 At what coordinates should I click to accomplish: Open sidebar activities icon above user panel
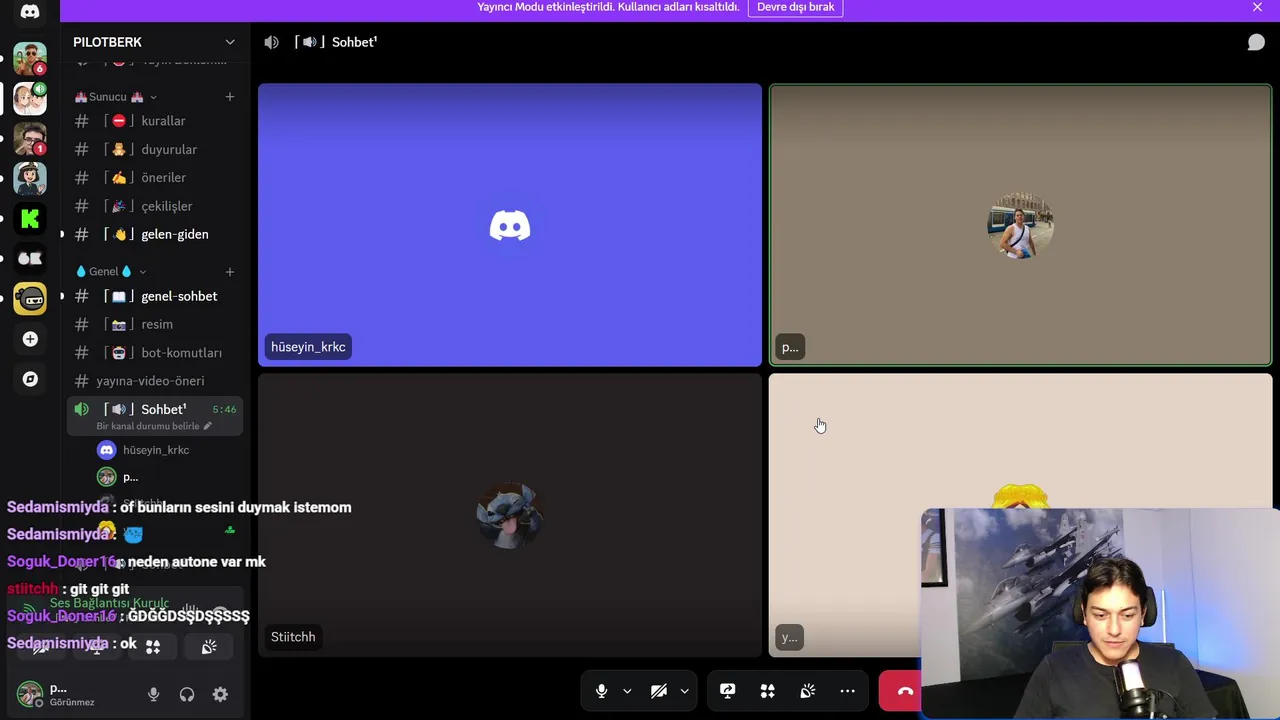(x=153, y=647)
